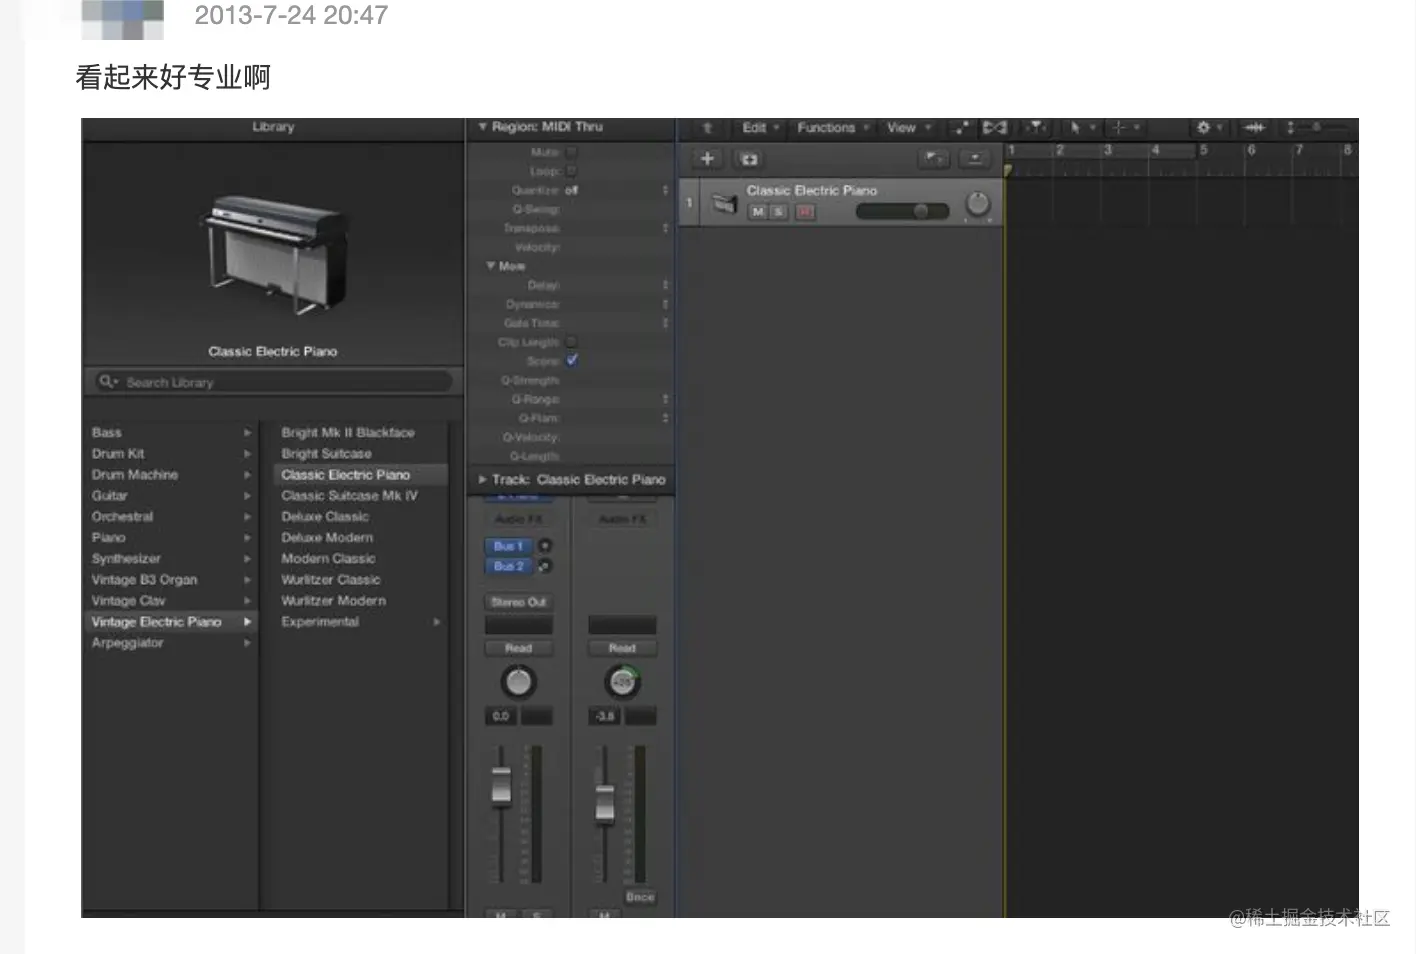1416x954 pixels.
Task: Open the Functions menu
Action: tap(828, 128)
